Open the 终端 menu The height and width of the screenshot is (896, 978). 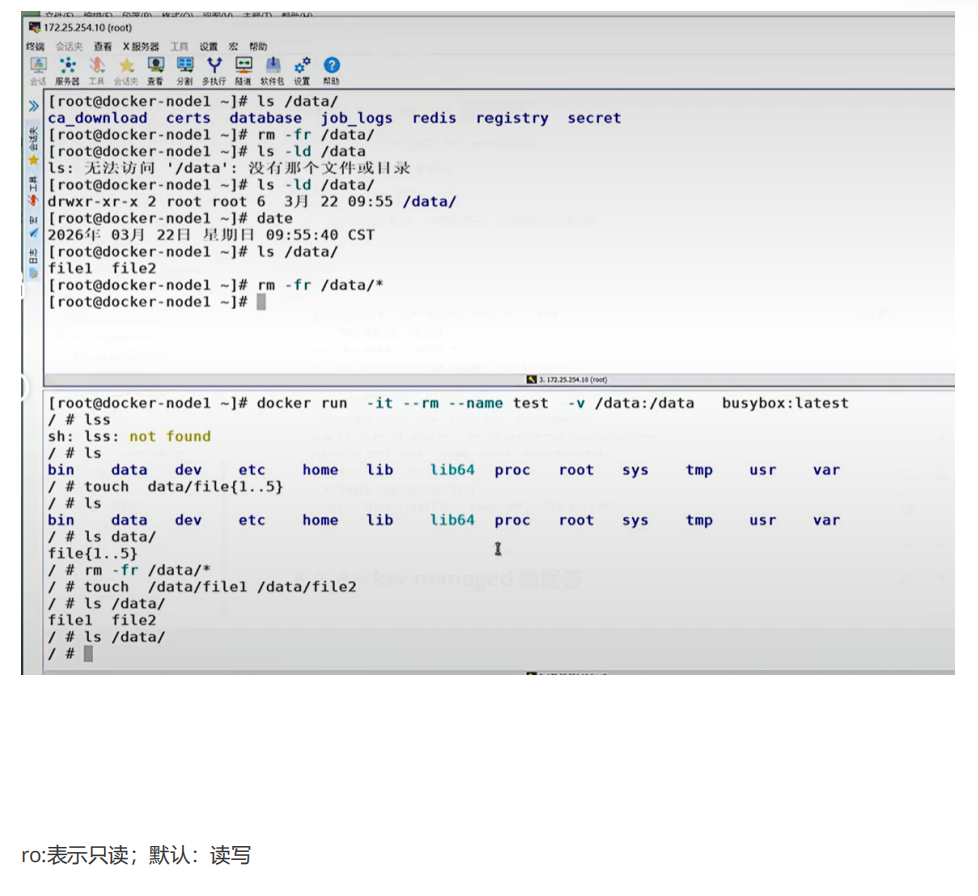(x=36, y=47)
